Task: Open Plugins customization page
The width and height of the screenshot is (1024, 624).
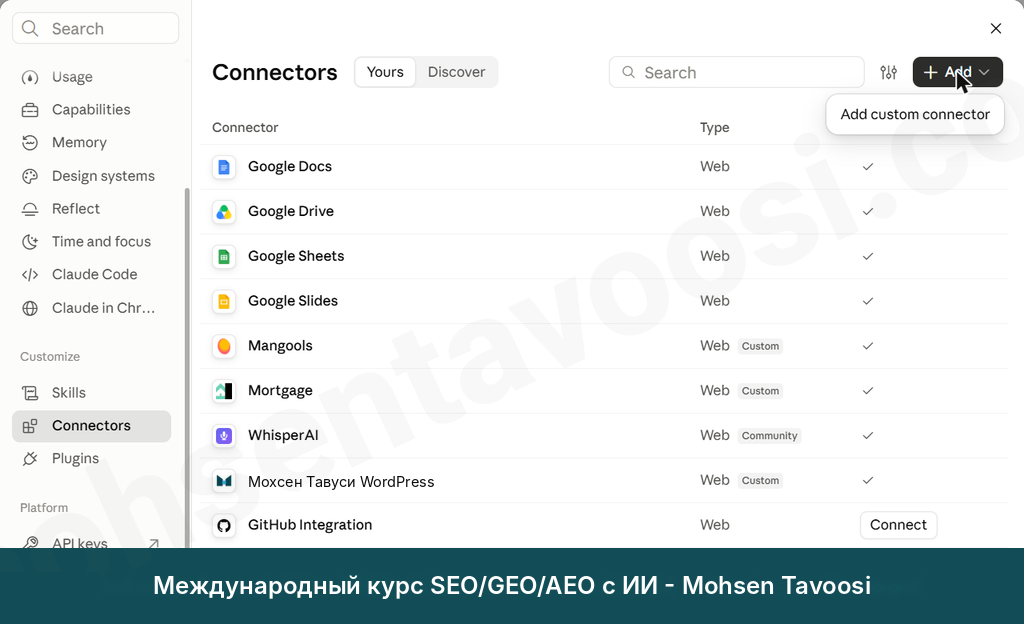Action: click(91, 459)
